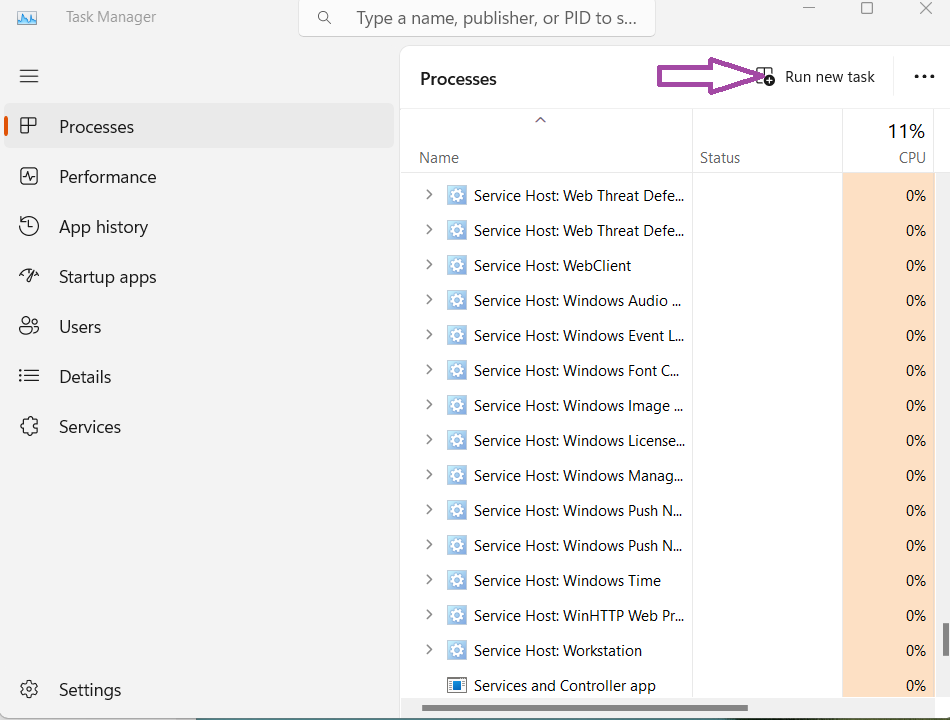Select the Processes page in sidebar

click(96, 127)
